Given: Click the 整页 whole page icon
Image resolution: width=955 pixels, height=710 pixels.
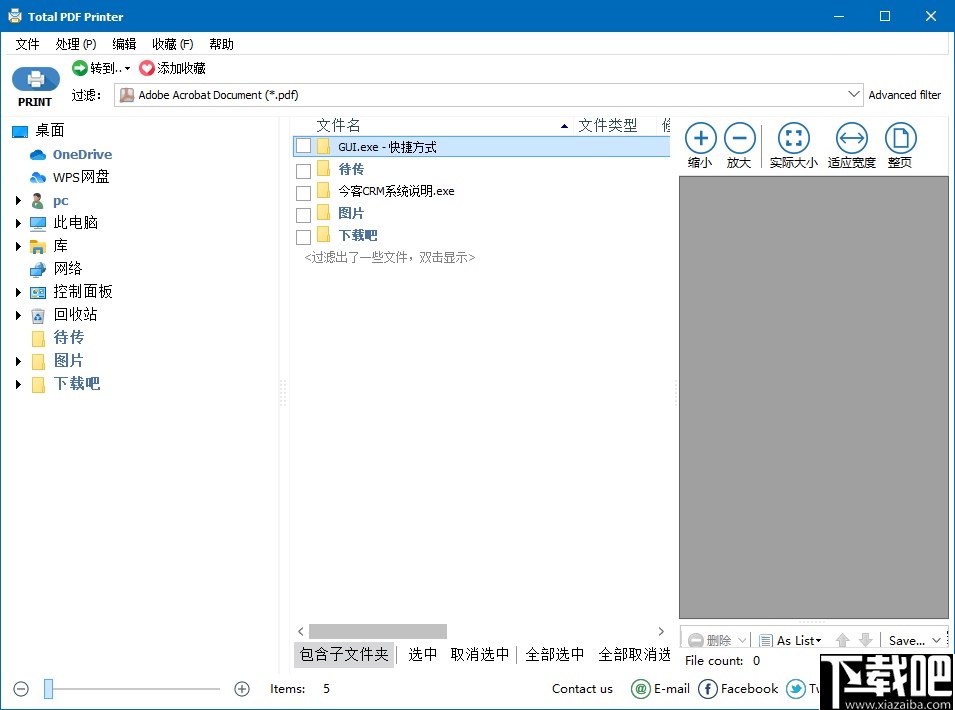Looking at the screenshot, I should coord(900,139).
